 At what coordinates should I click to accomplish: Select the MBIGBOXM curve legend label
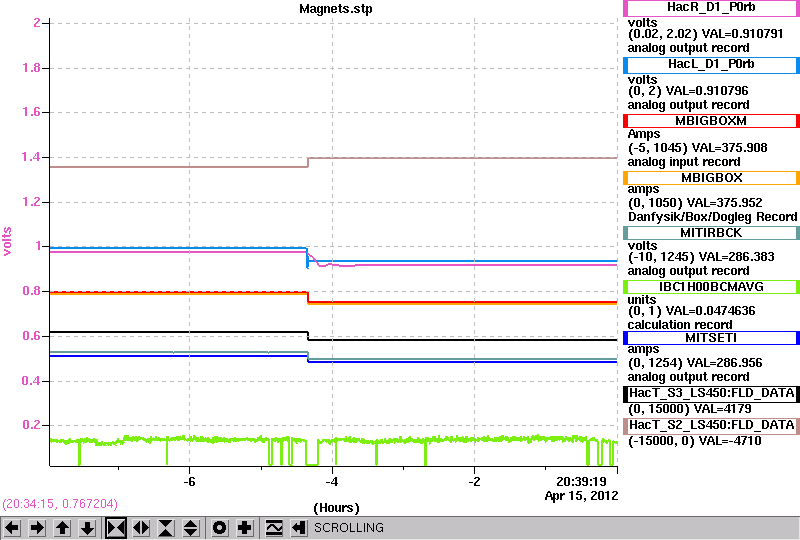(x=711, y=121)
